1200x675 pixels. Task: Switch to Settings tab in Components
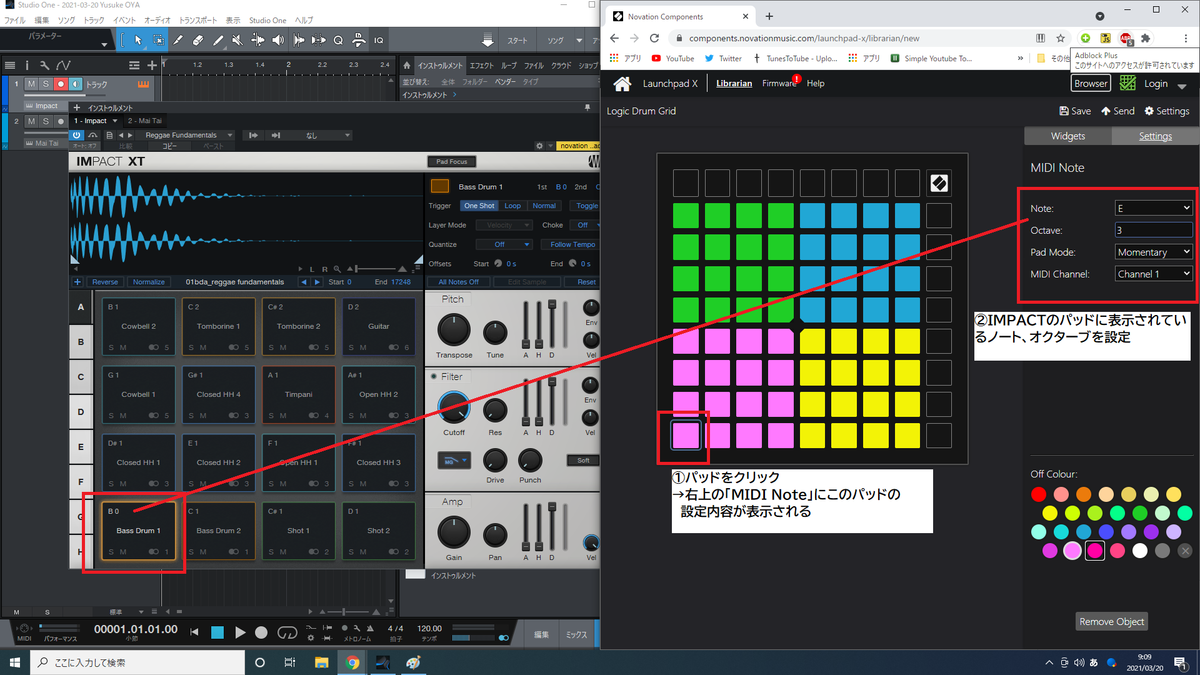1155,136
